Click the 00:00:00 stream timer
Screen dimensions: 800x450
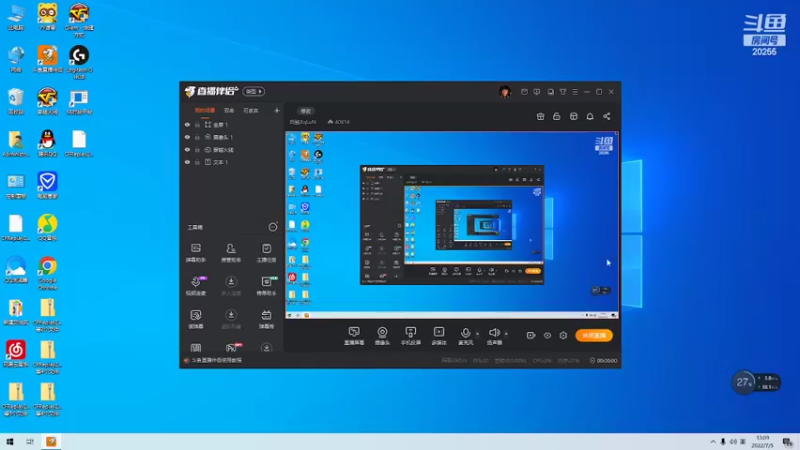pos(604,361)
